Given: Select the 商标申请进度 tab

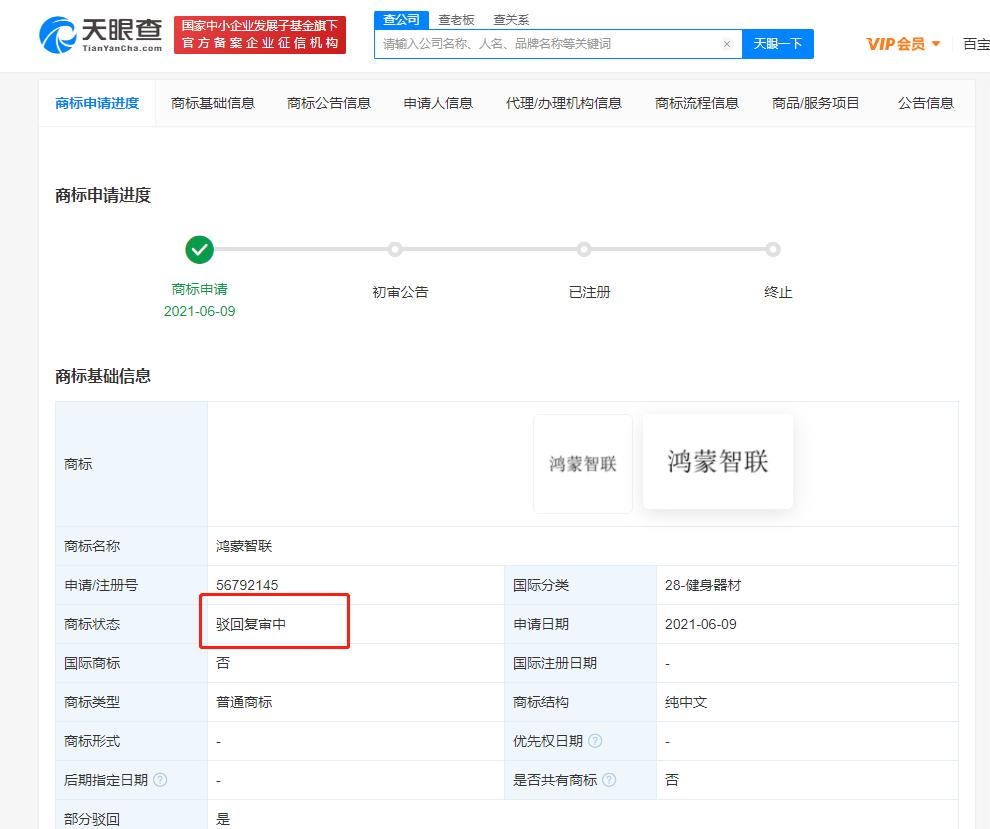Looking at the screenshot, I should click(97, 103).
